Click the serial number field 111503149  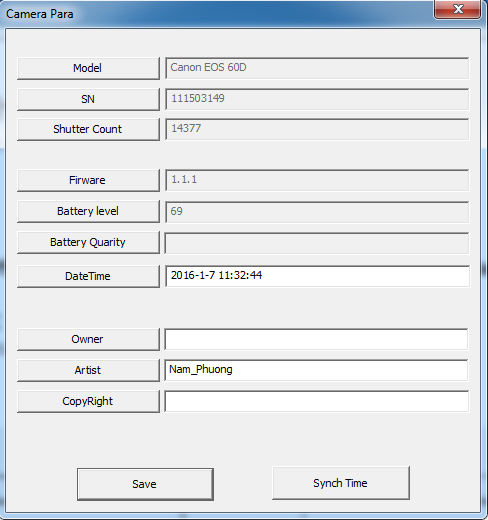pos(317,99)
